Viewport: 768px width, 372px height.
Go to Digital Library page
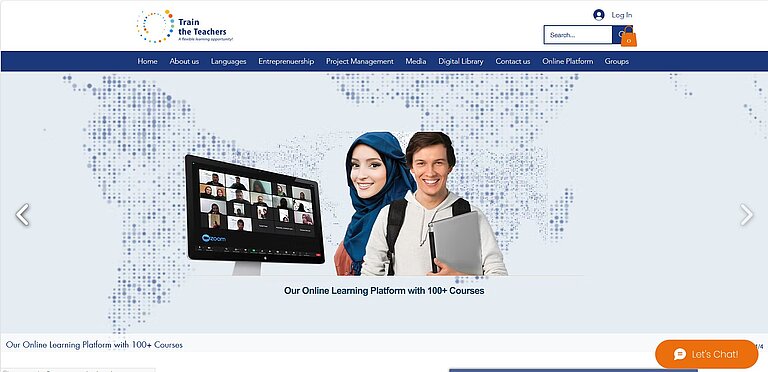[461, 61]
